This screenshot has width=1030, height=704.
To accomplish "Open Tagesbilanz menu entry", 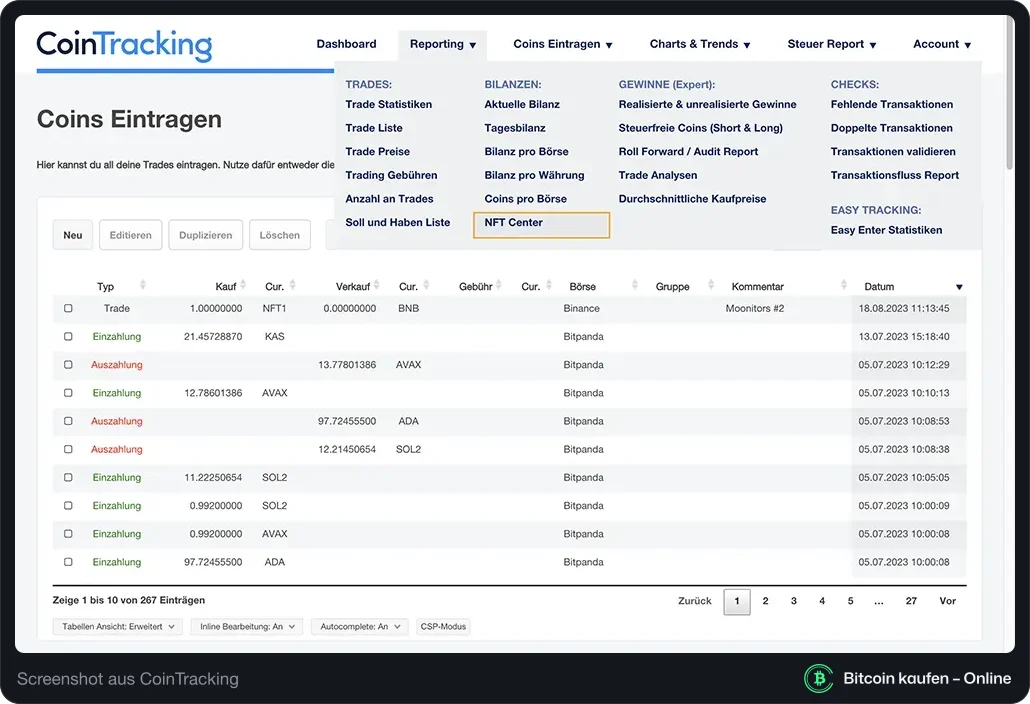I will pos(515,128).
